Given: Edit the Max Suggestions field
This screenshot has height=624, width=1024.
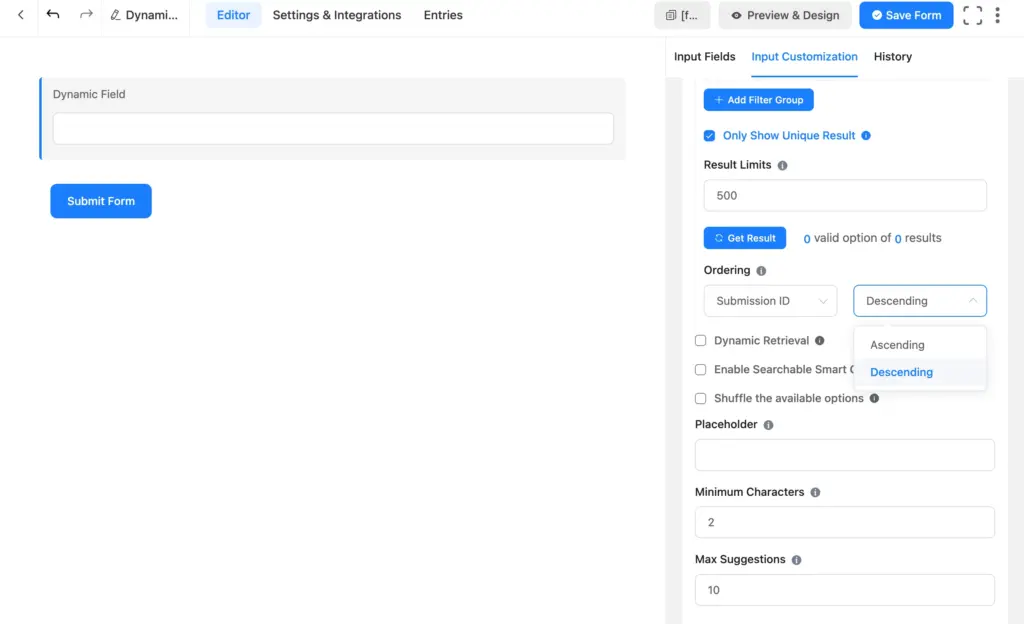Looking at the screenshot, I should coord(844,590).
